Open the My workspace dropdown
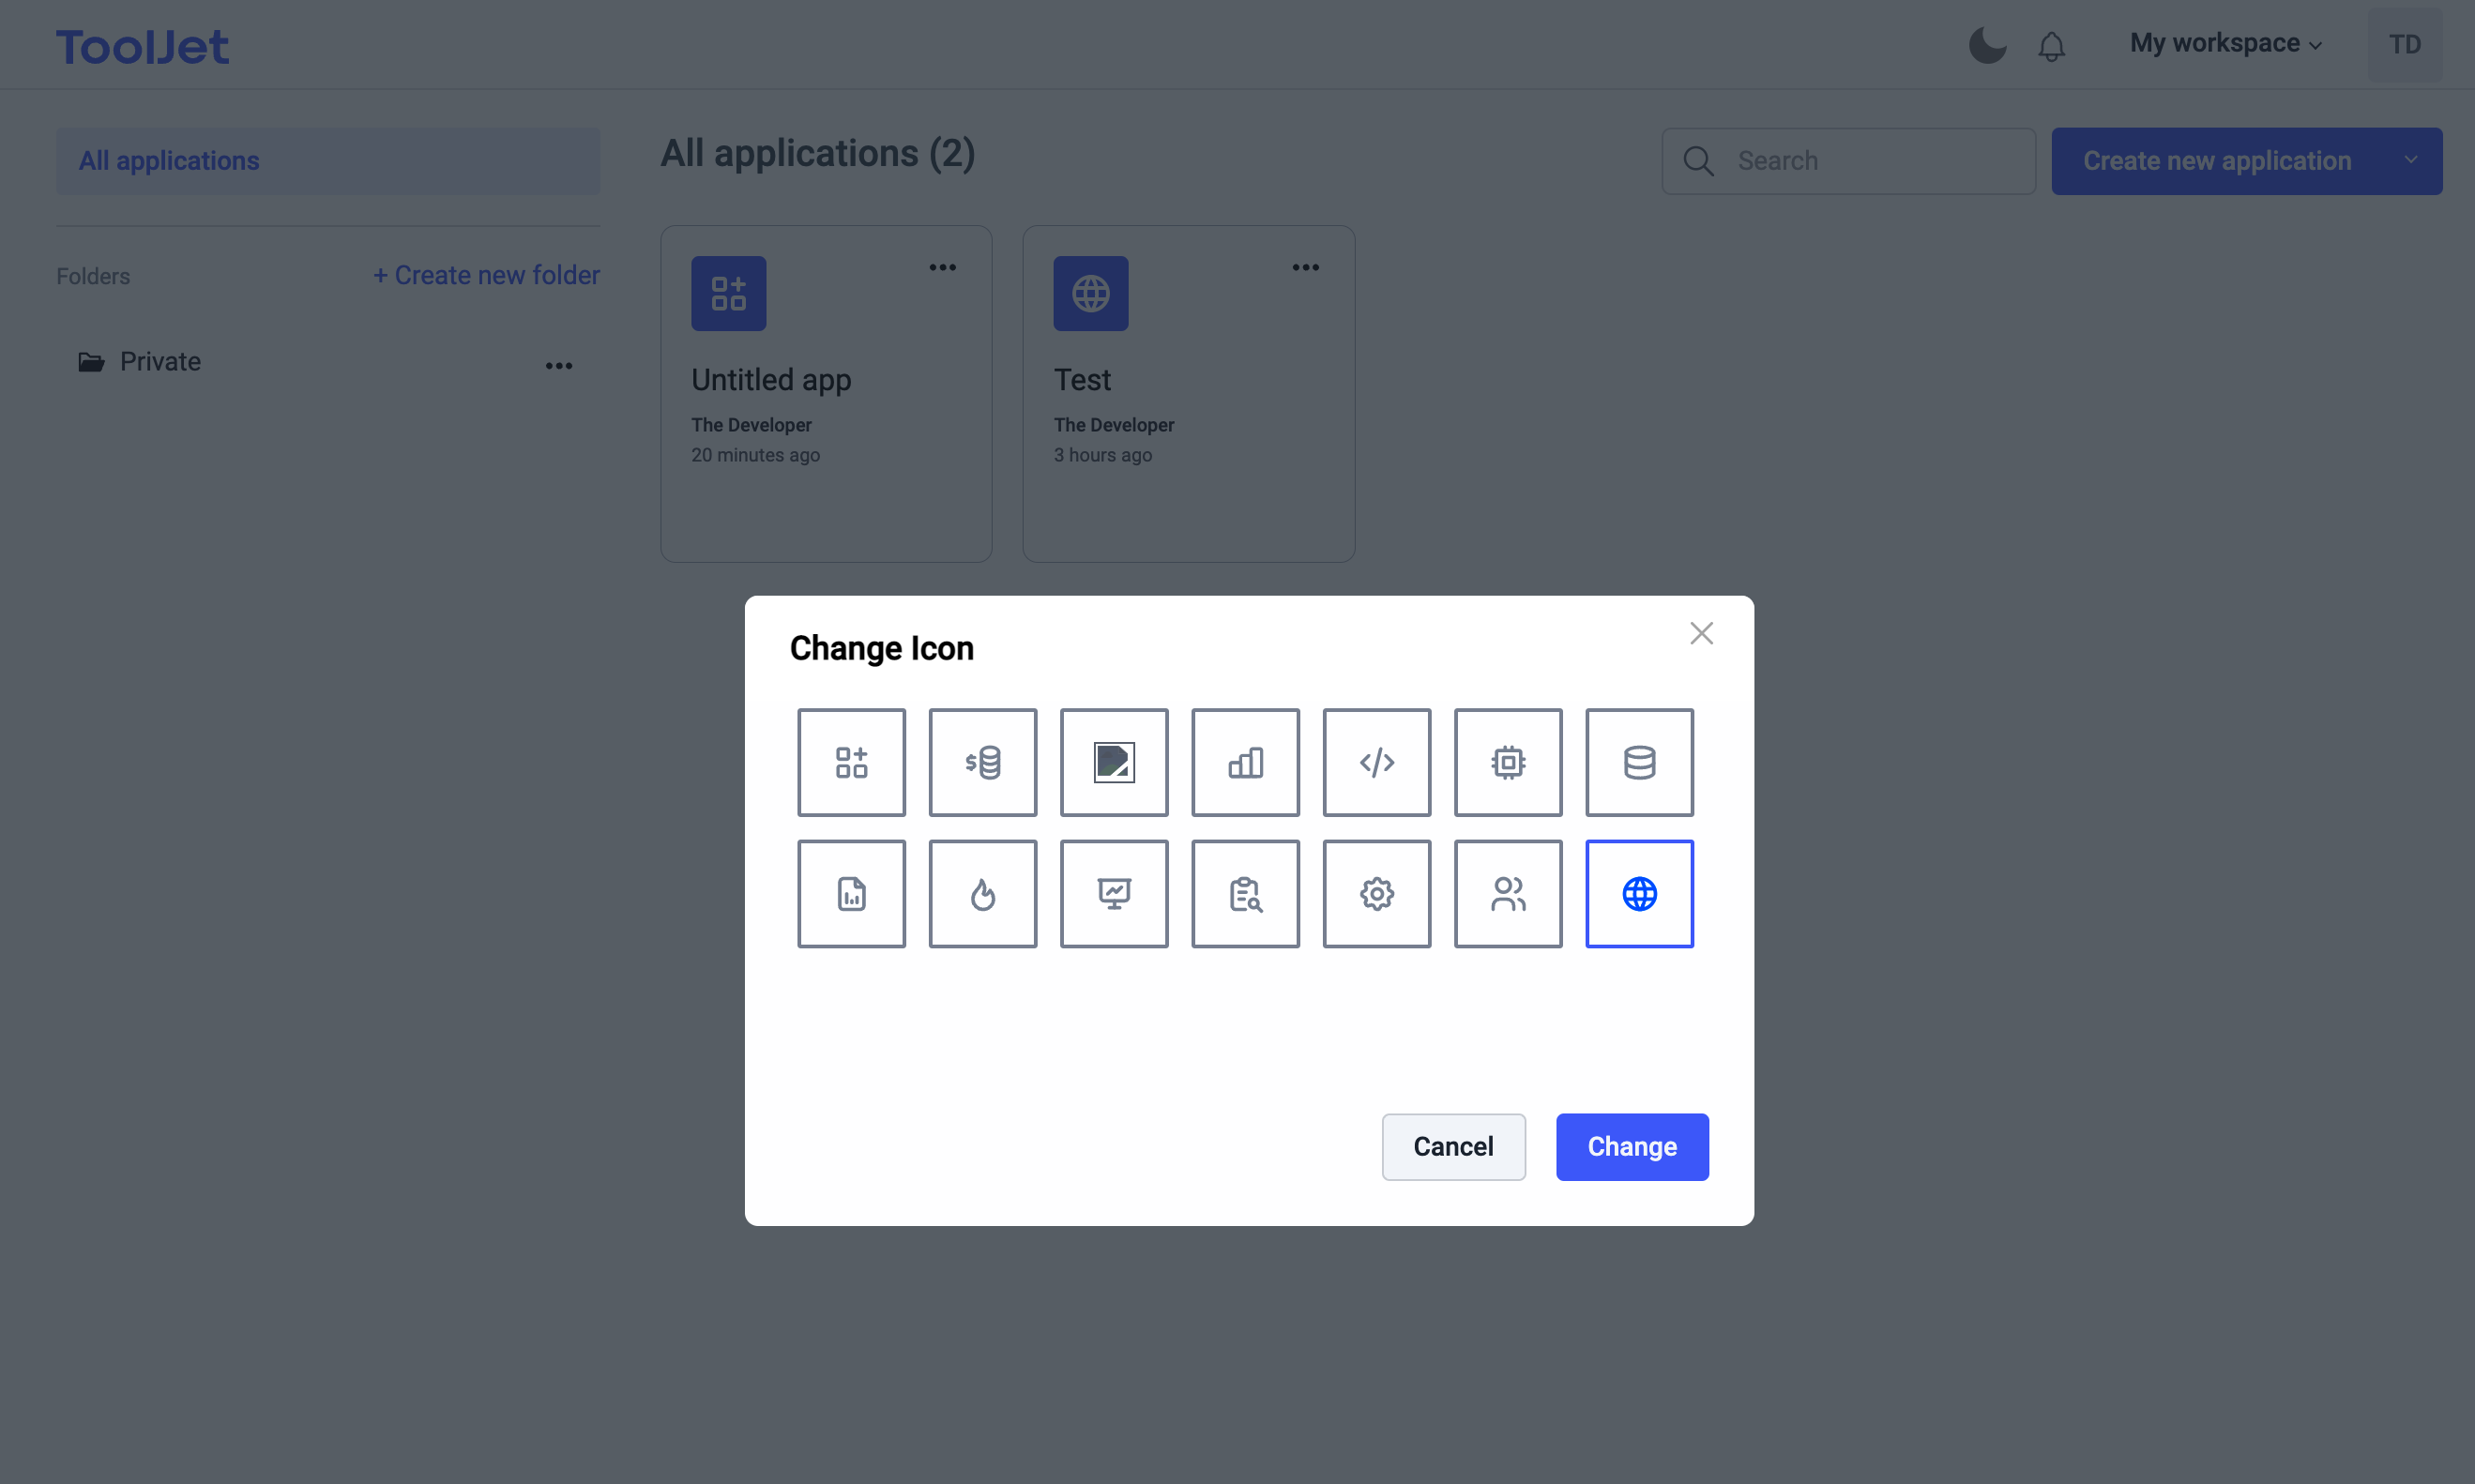The width and height of the screenshot is (2475, 1484). tap(2225, 44)
